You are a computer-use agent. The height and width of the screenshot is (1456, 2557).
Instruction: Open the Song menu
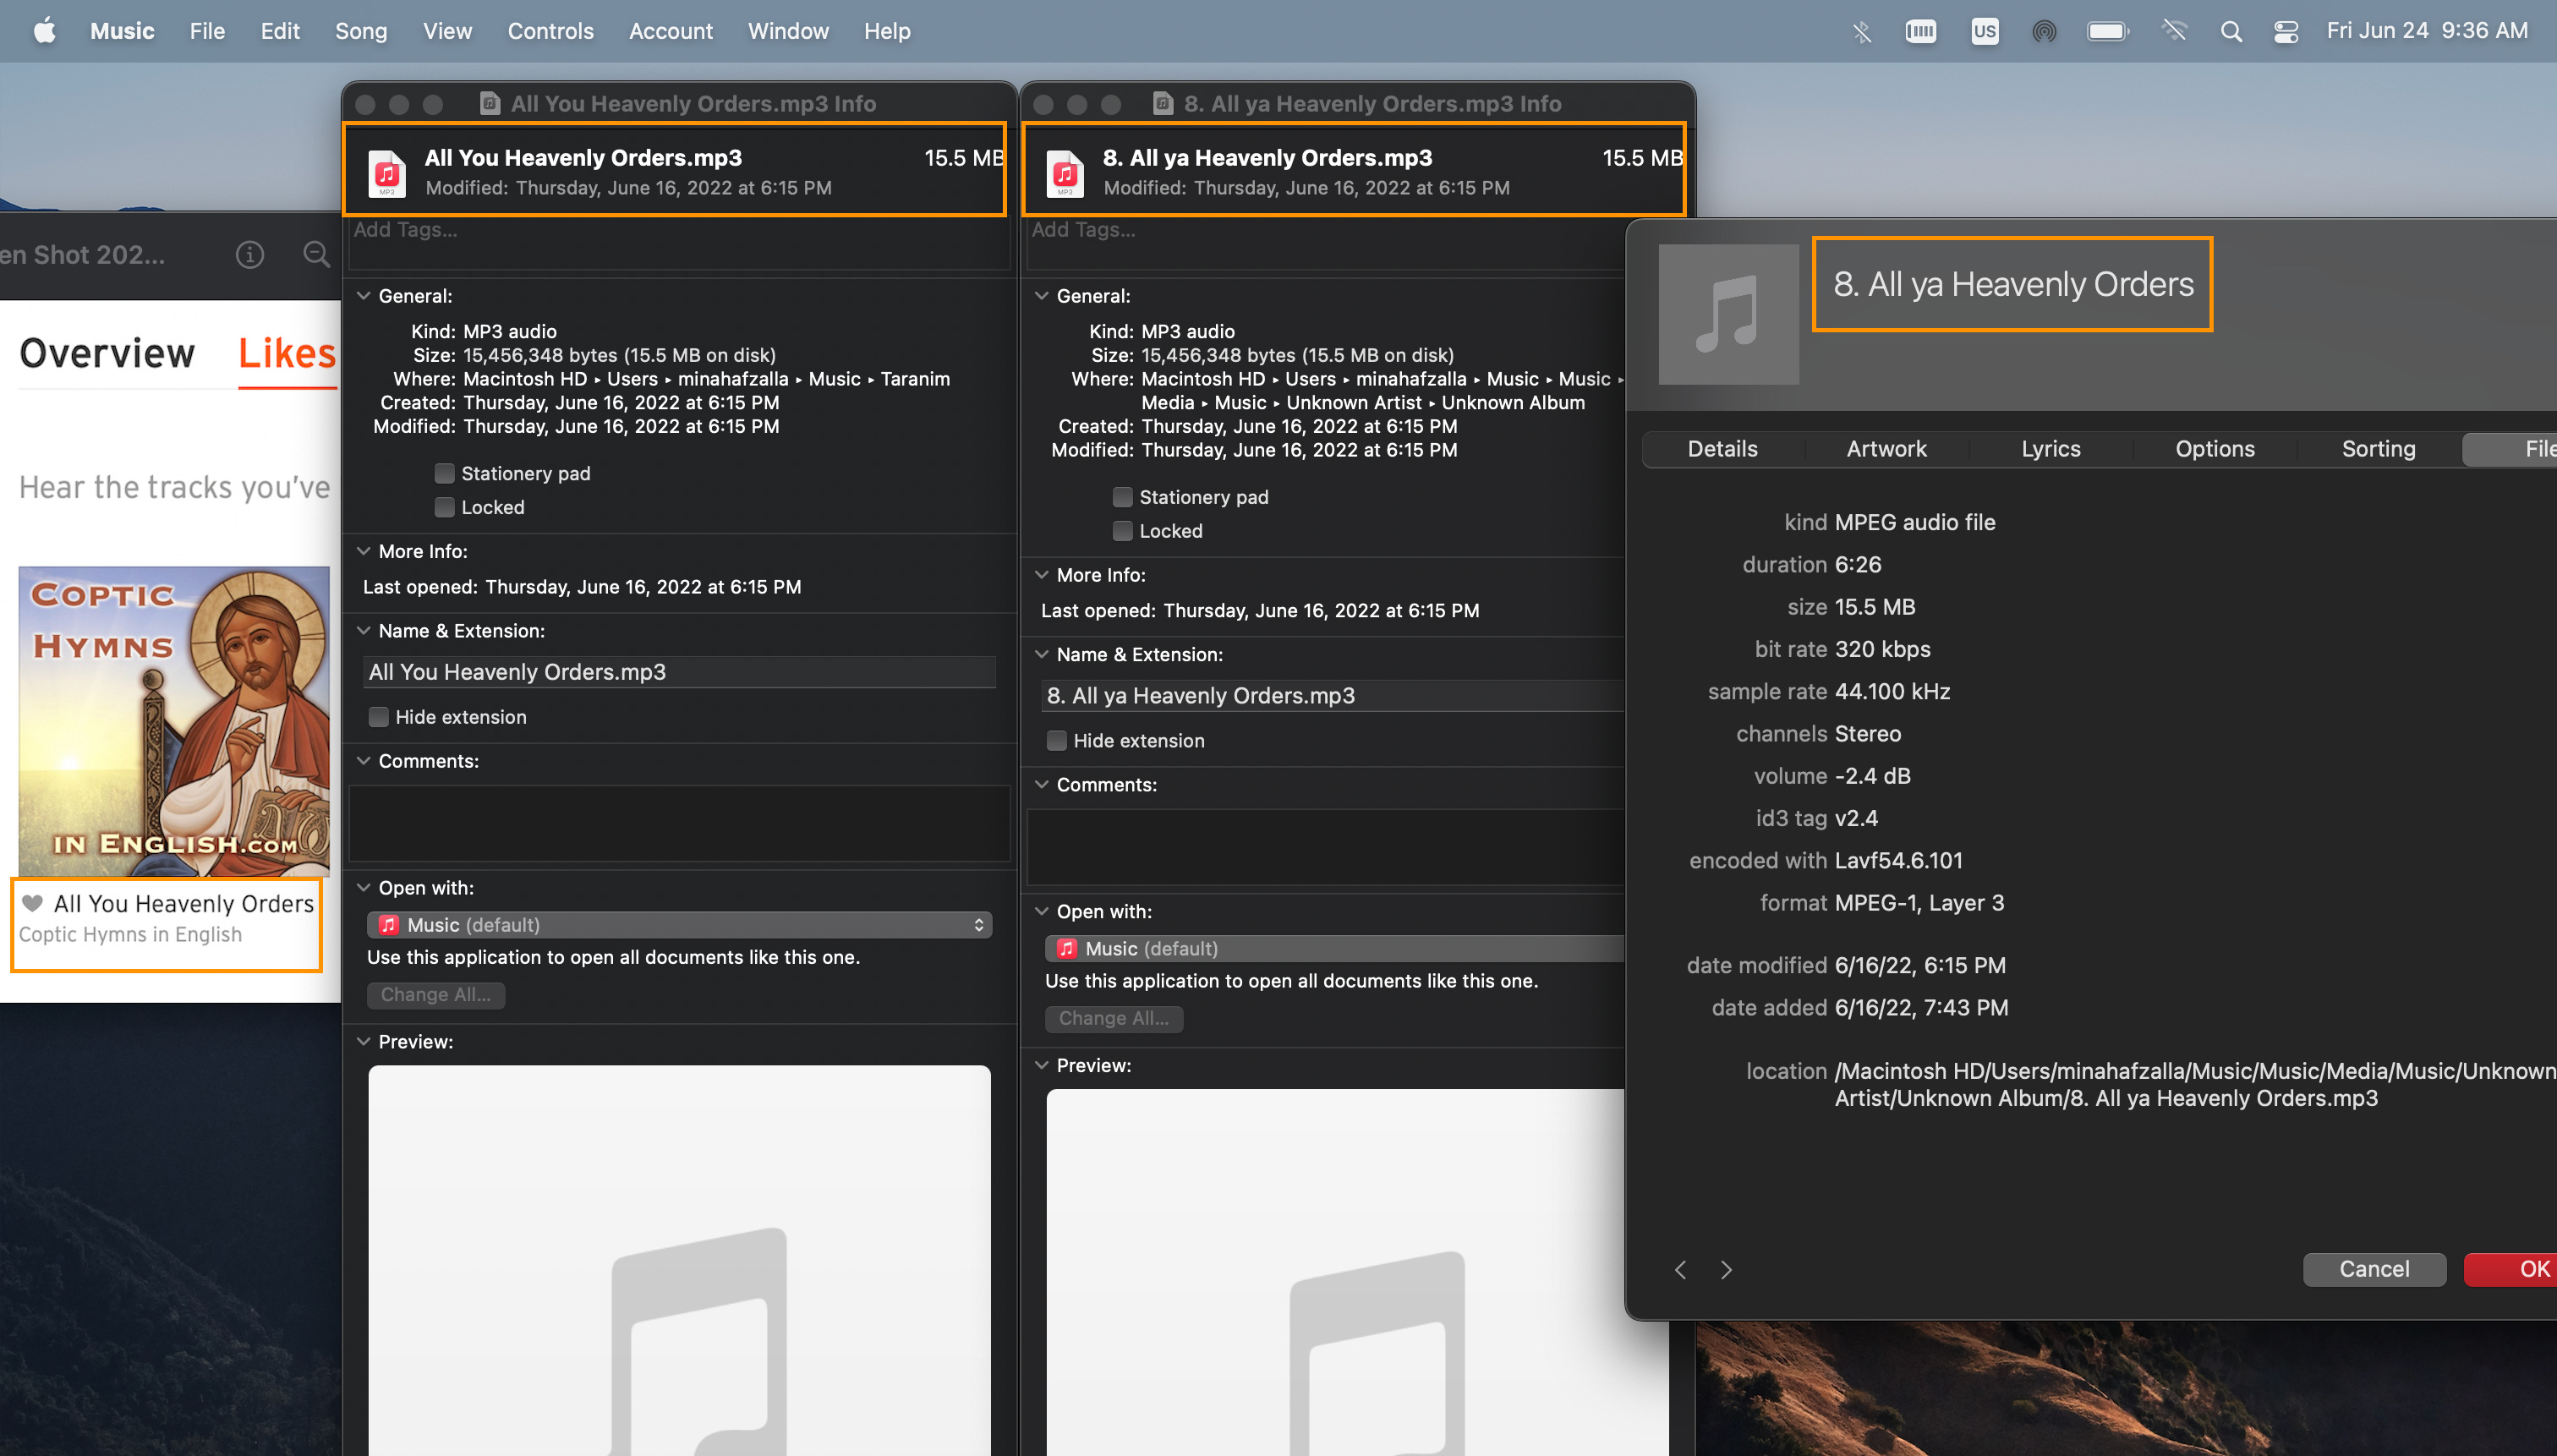click(x=361, y=31)
